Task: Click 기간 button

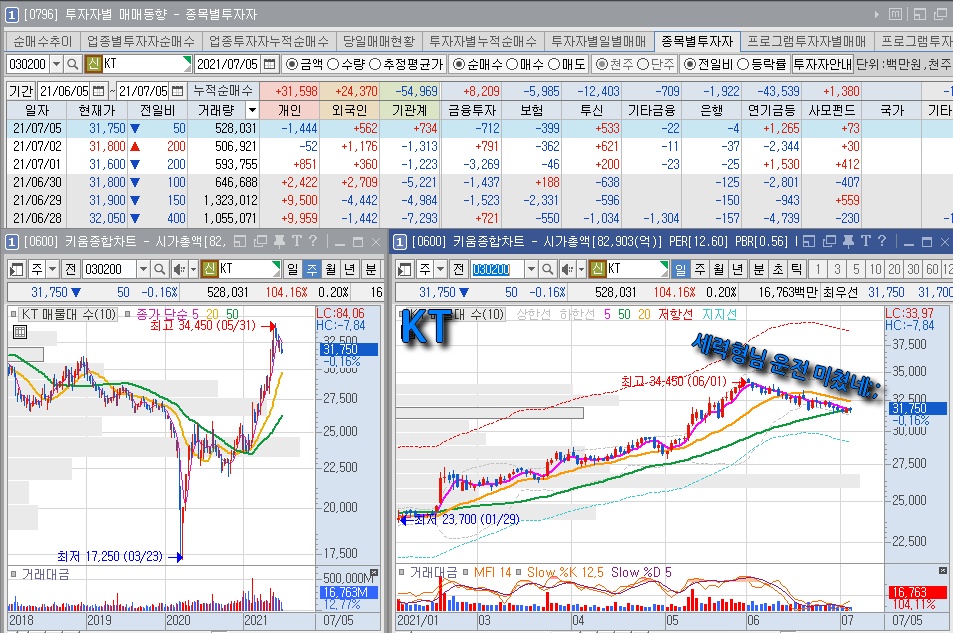Action: pos(21,91)
